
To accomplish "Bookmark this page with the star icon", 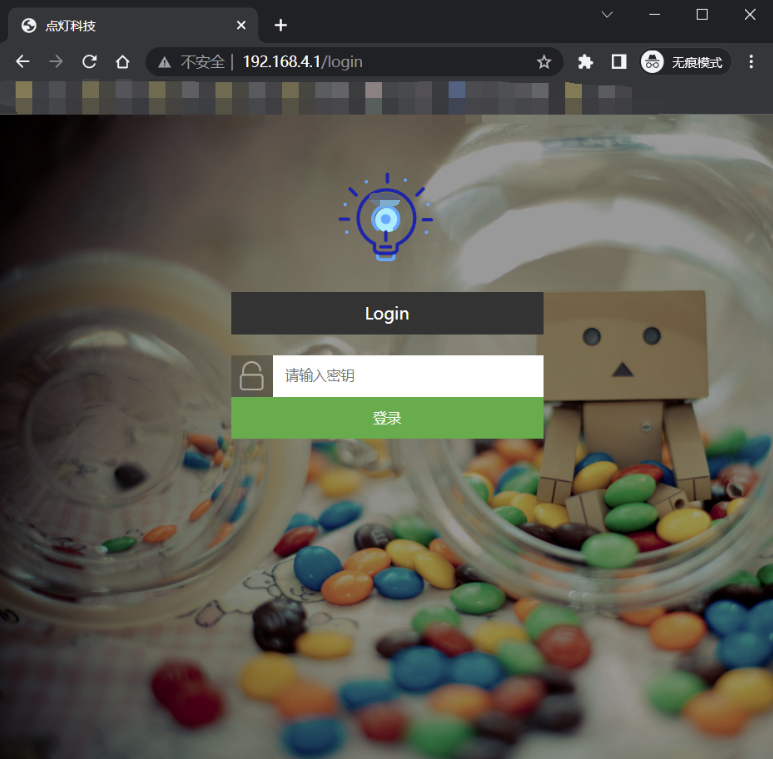I will tap(544, 62).
